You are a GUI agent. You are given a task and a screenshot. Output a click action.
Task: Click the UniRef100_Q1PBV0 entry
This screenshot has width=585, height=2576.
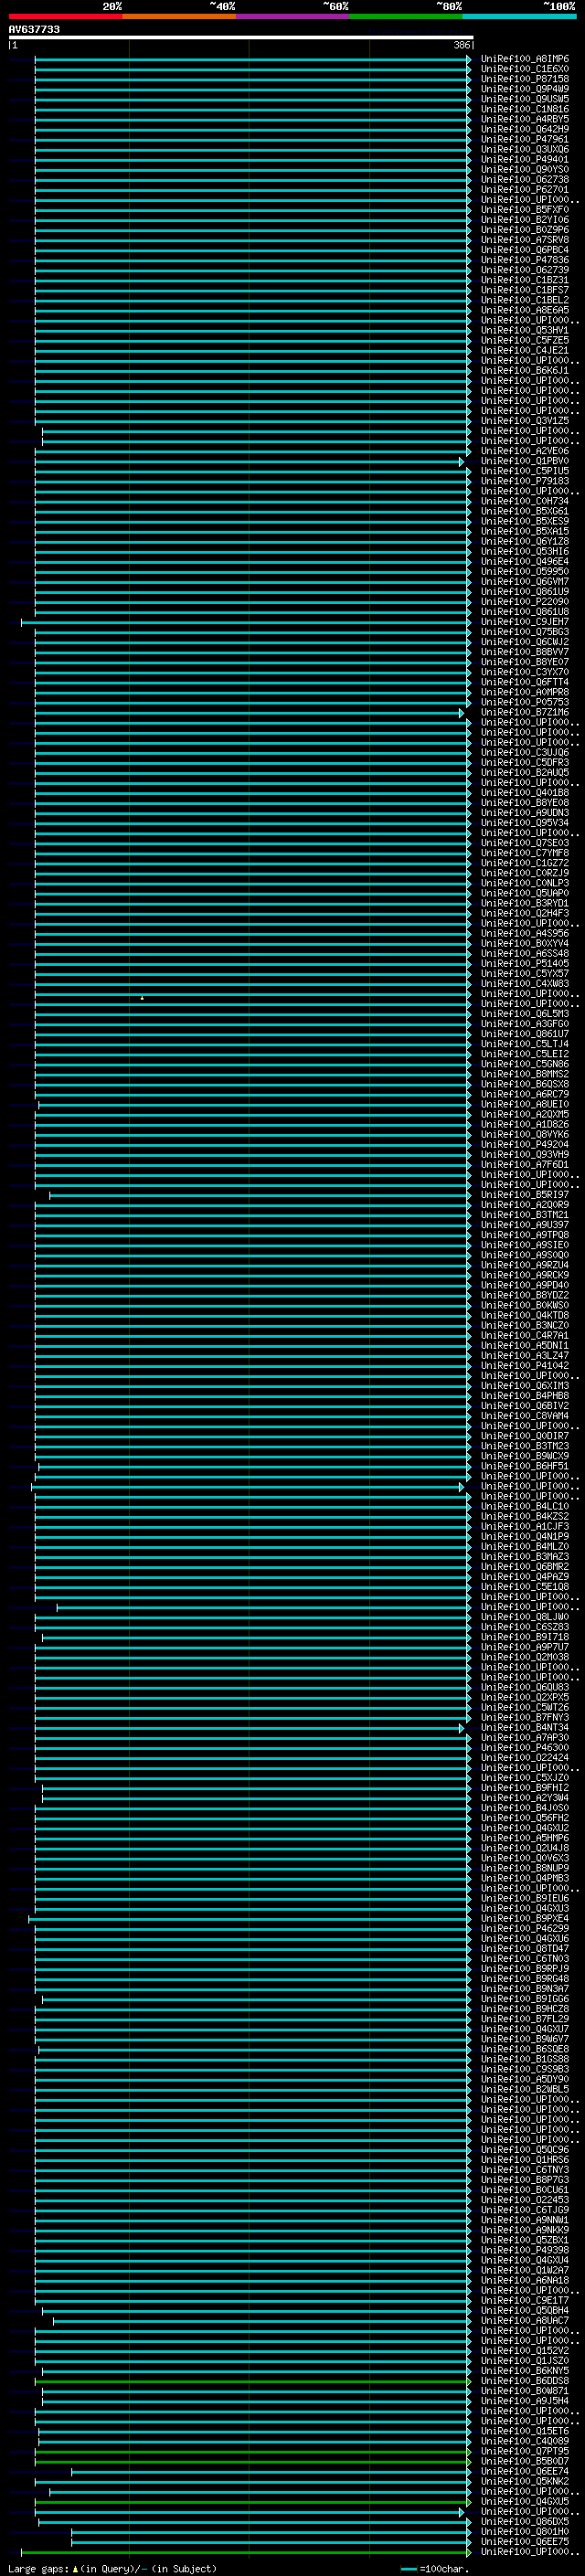(525, 461)
